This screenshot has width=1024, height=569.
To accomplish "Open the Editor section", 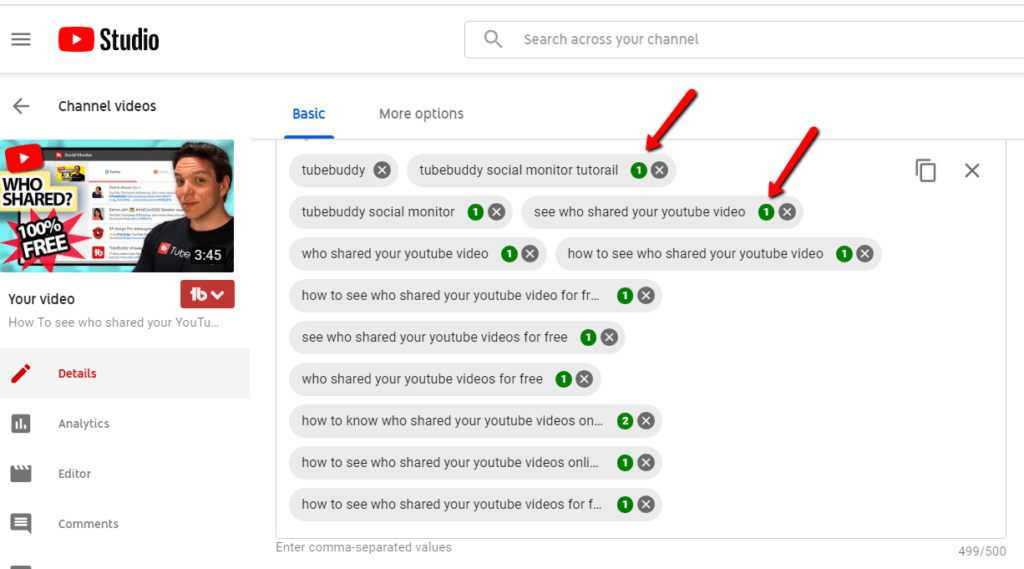I will (74, 474).
